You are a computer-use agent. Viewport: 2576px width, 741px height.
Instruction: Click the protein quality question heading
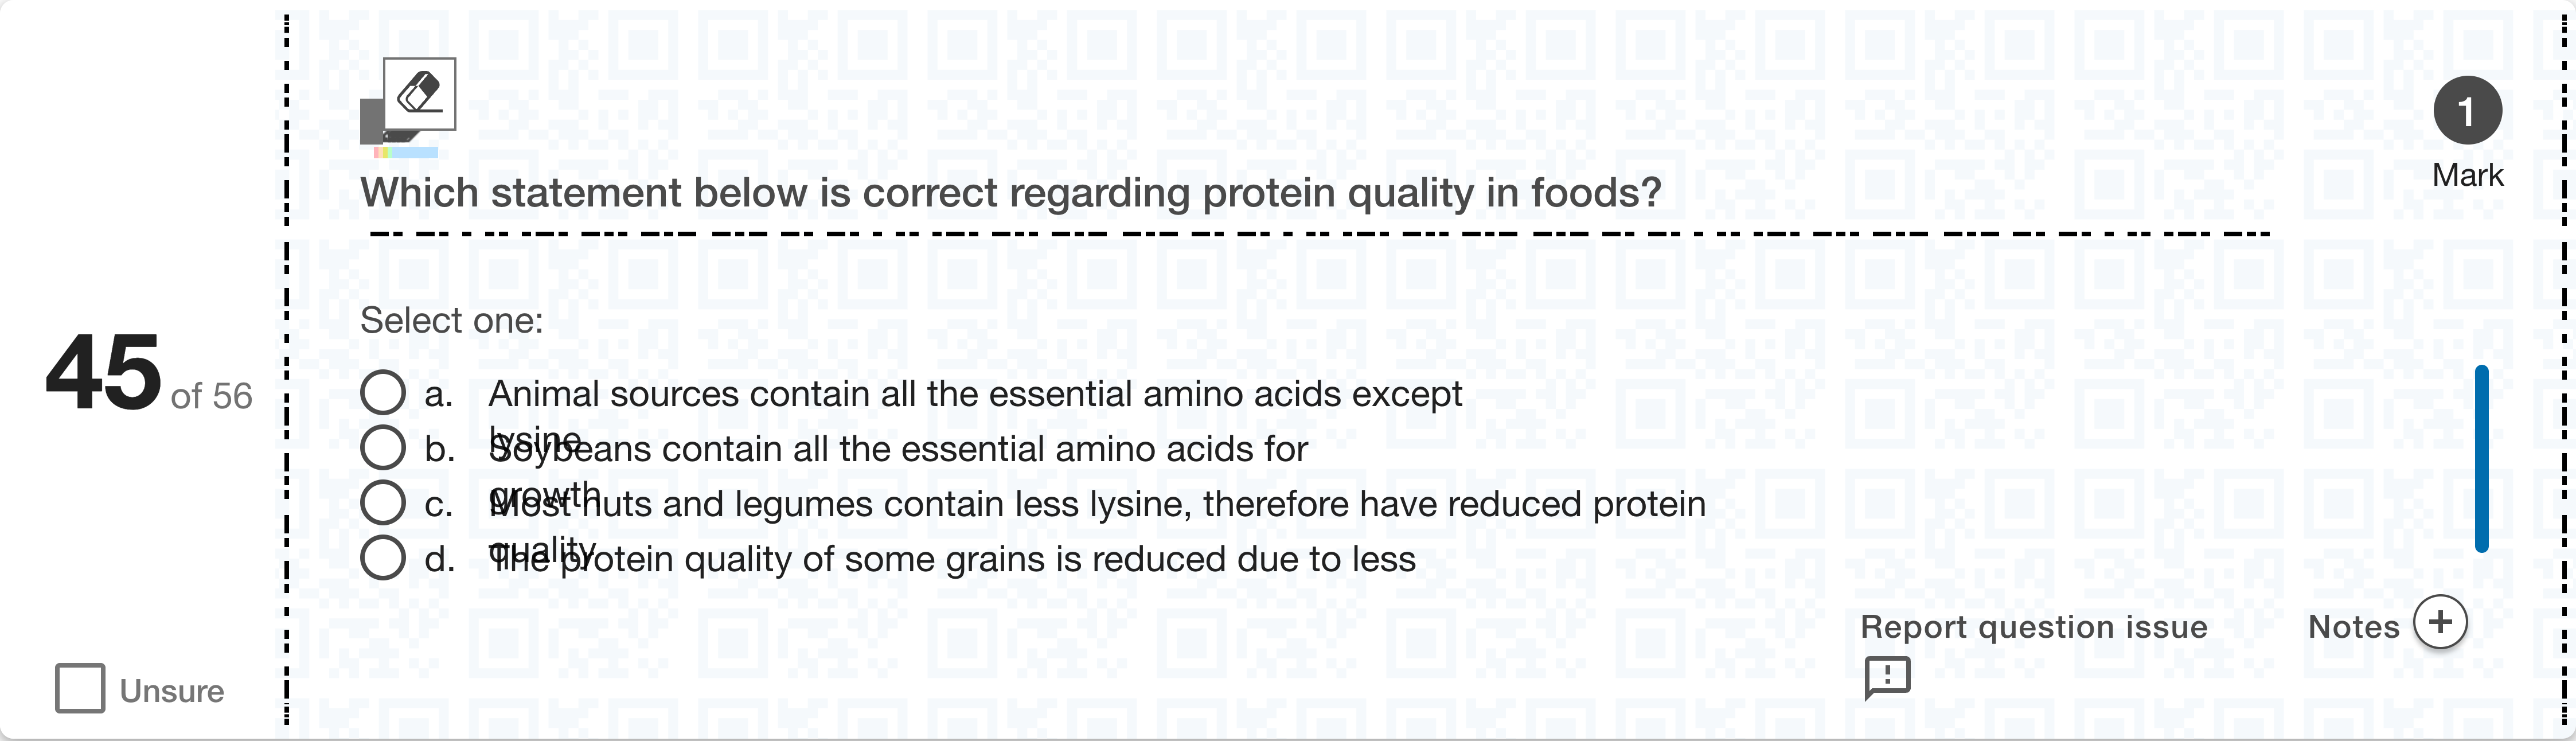click(1010, 193)
